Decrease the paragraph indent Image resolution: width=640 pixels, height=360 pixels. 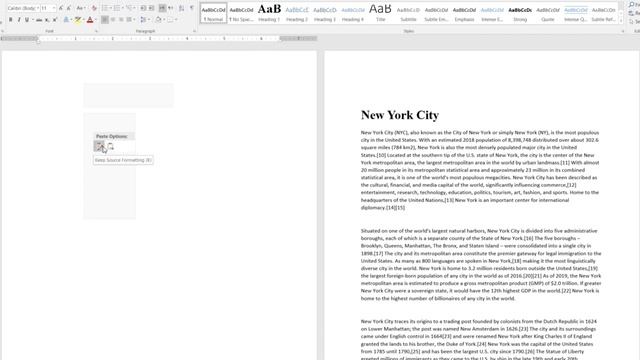pos(143,8)
